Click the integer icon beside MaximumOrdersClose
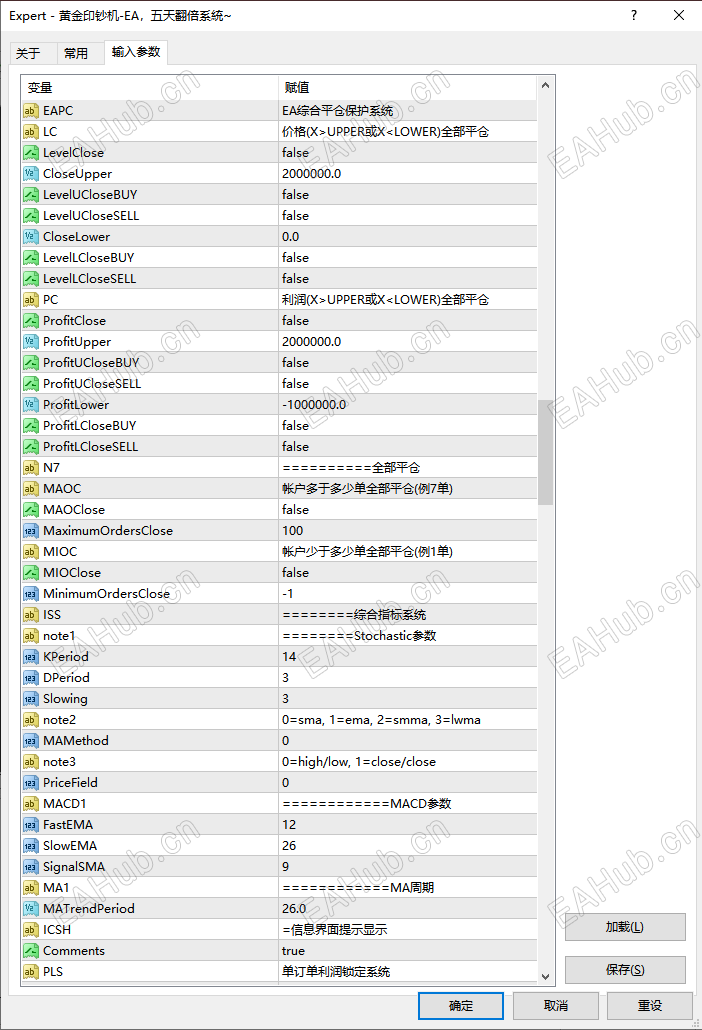Screen dimensions: 702x1030 coord(31,531)
